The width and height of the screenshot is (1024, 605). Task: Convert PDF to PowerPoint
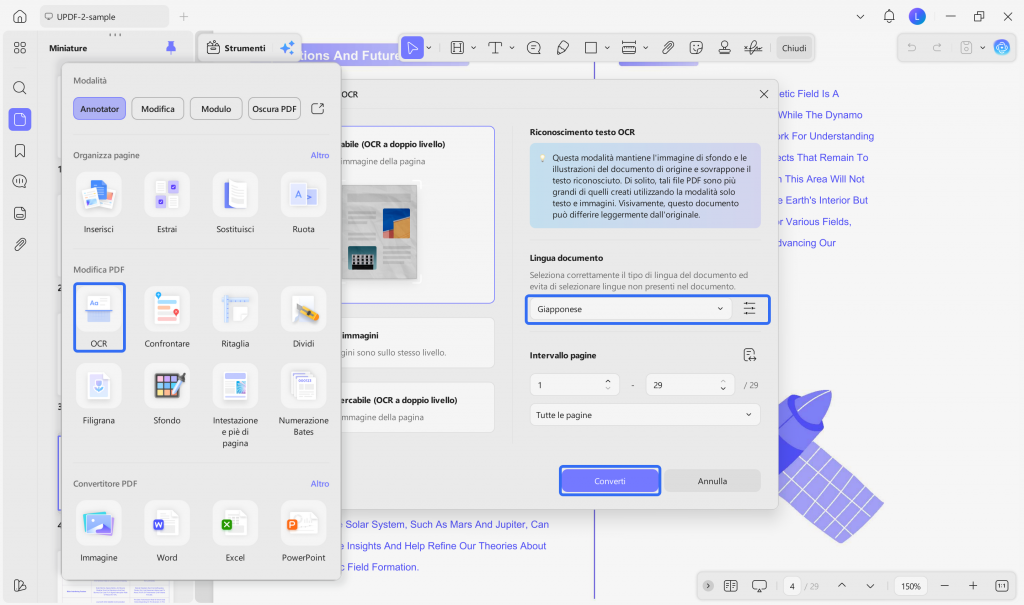[x=303, y=531]
